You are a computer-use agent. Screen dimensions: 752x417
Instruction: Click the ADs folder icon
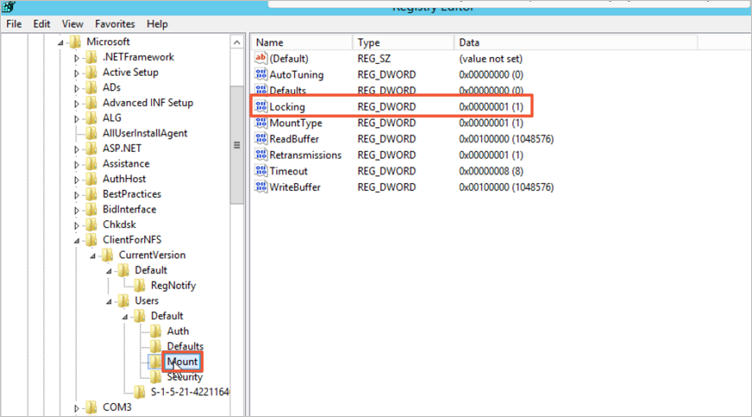[91, 88]
